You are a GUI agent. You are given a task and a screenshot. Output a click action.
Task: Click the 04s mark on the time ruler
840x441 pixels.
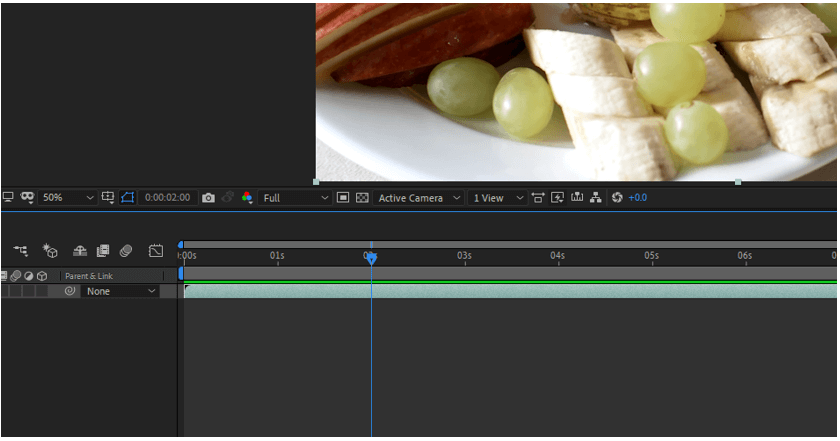tap(558, 256)
